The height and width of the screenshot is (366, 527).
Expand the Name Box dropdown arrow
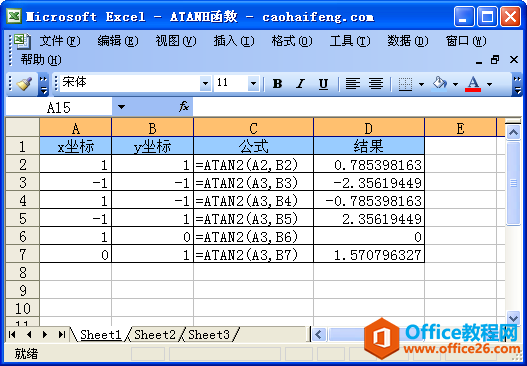[x=121, y=107]
